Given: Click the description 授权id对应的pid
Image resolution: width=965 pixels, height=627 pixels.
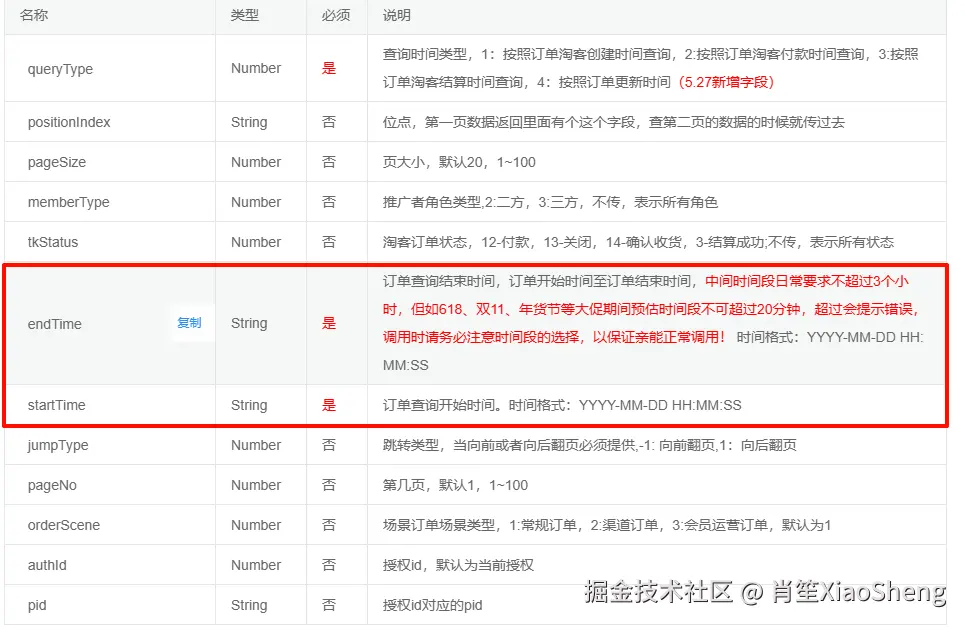Looking at the screenshot, I should (x=433, y=605).
